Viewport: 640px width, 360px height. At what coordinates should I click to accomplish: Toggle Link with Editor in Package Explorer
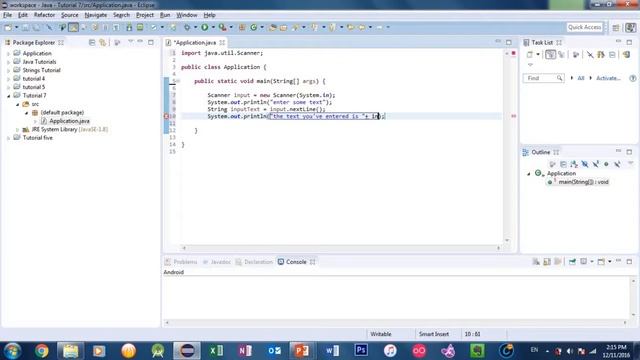(102, 42)
